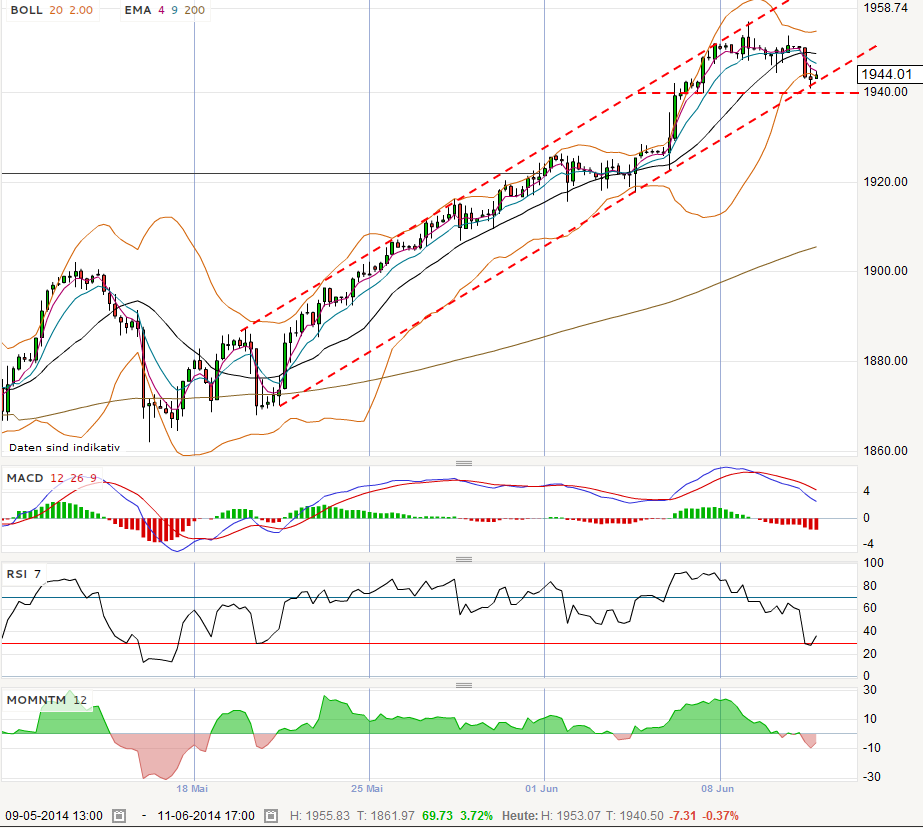The width and height of the screenshot is (923, 828).
Task: Open the start date calendar picker icon
Action: point(119,816)
